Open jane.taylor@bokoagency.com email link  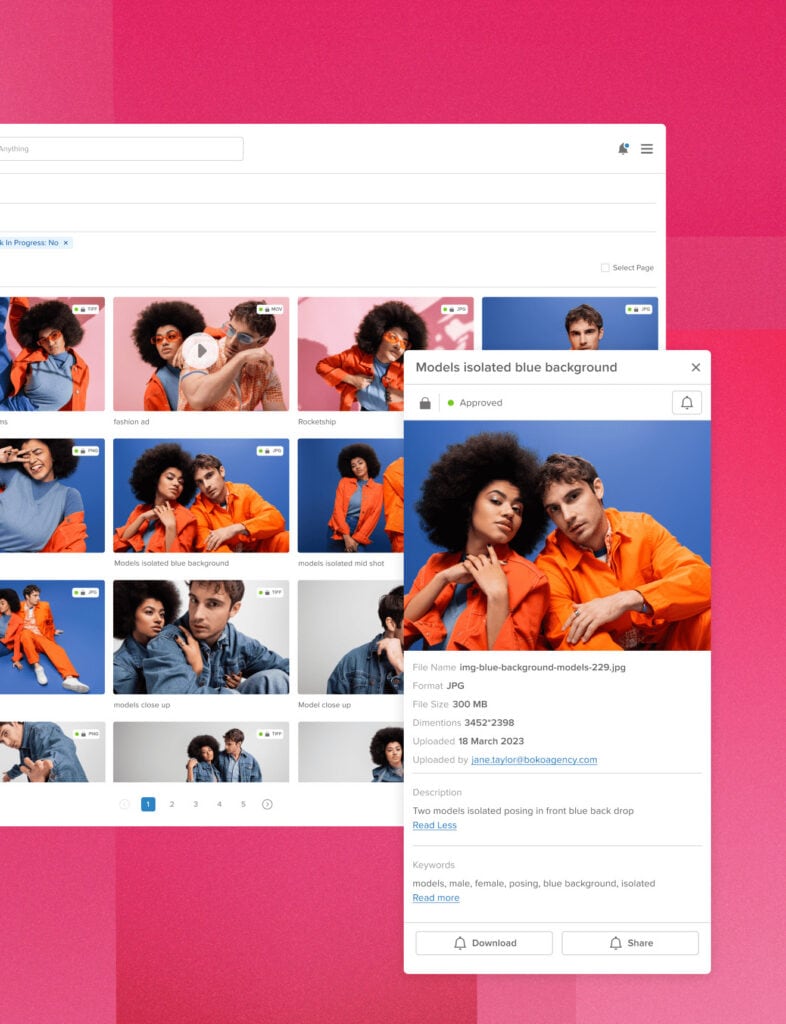pyautogui.click(x=534, y=760)
